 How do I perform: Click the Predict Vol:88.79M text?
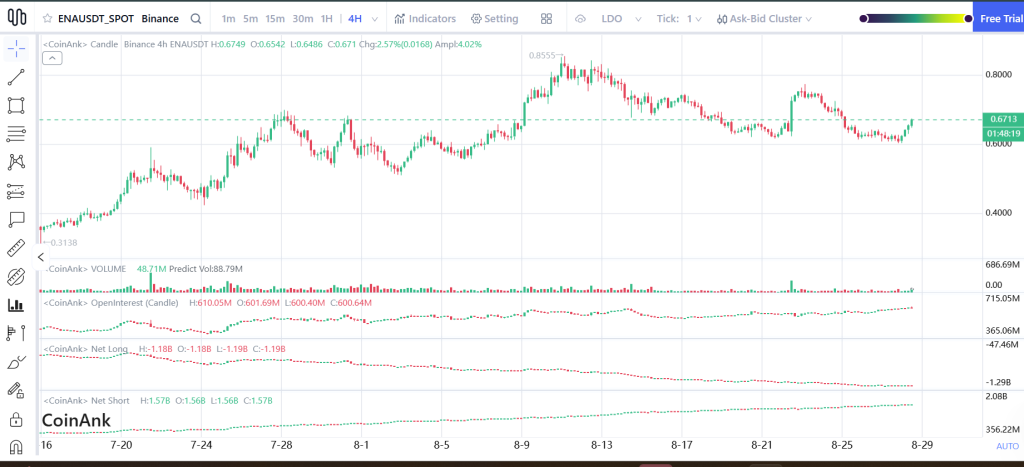[206, 268]
